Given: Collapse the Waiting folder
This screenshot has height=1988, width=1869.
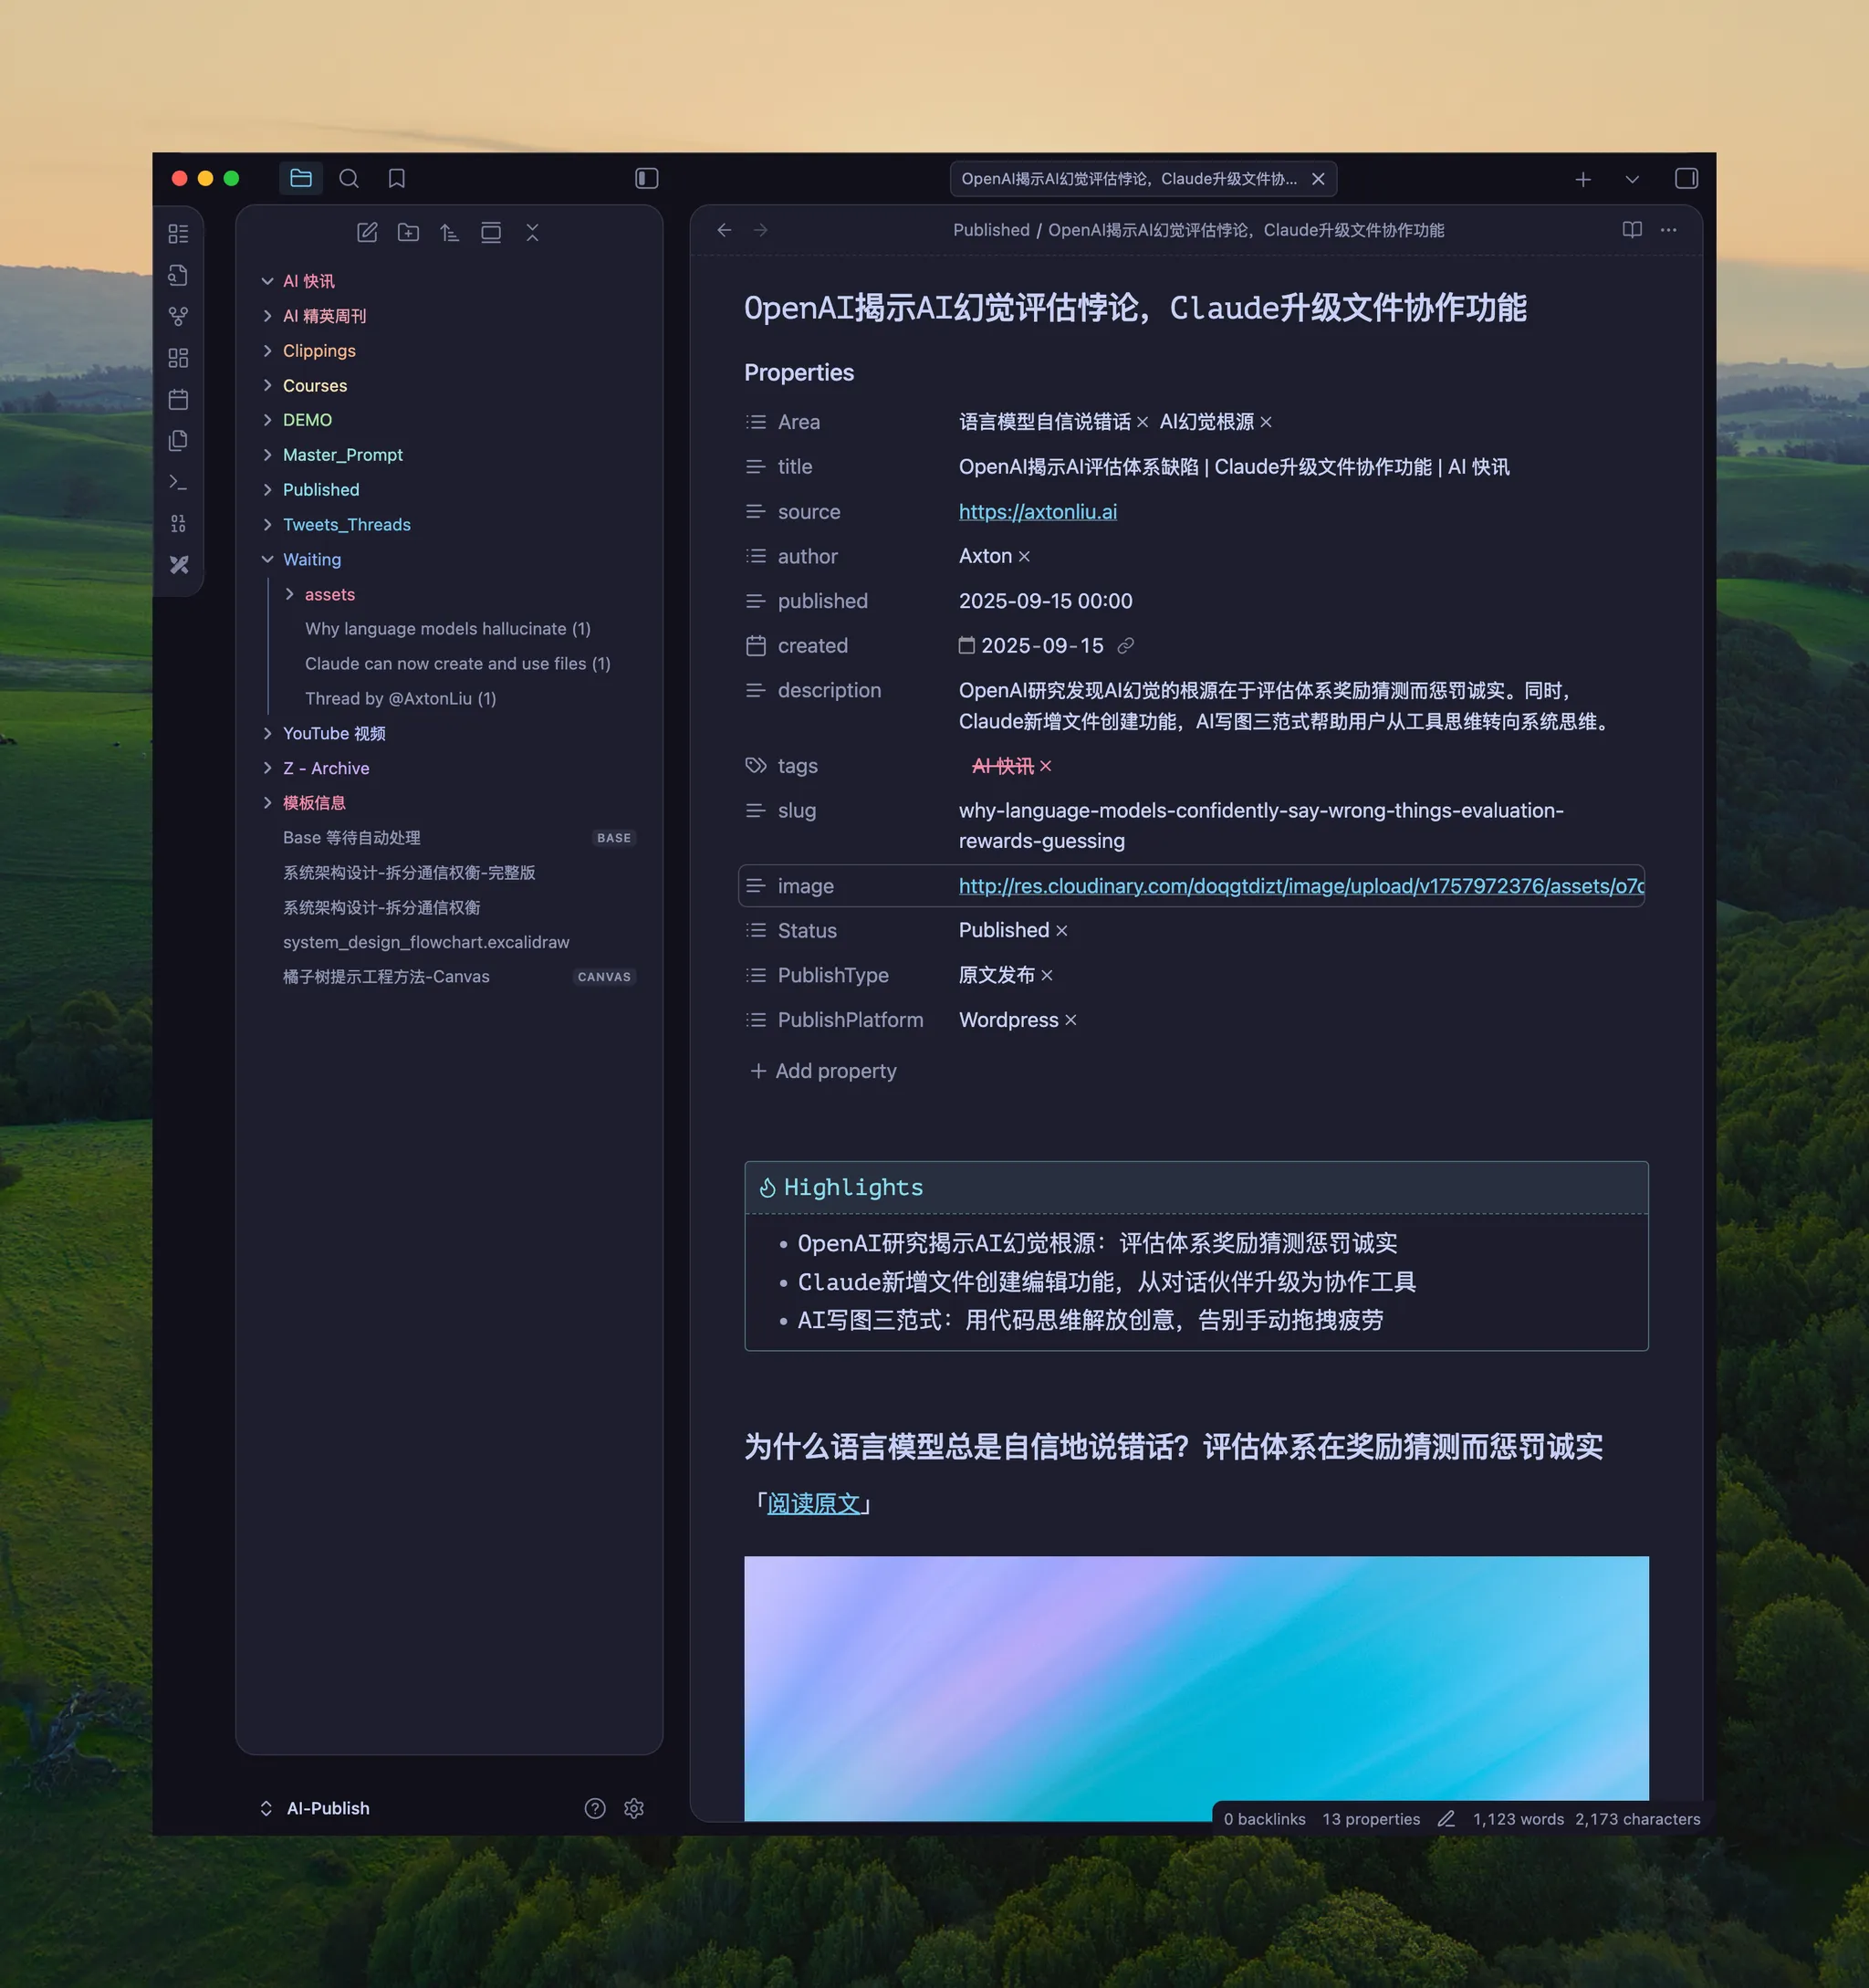Looking at the screenshot, I should point(268,560).
